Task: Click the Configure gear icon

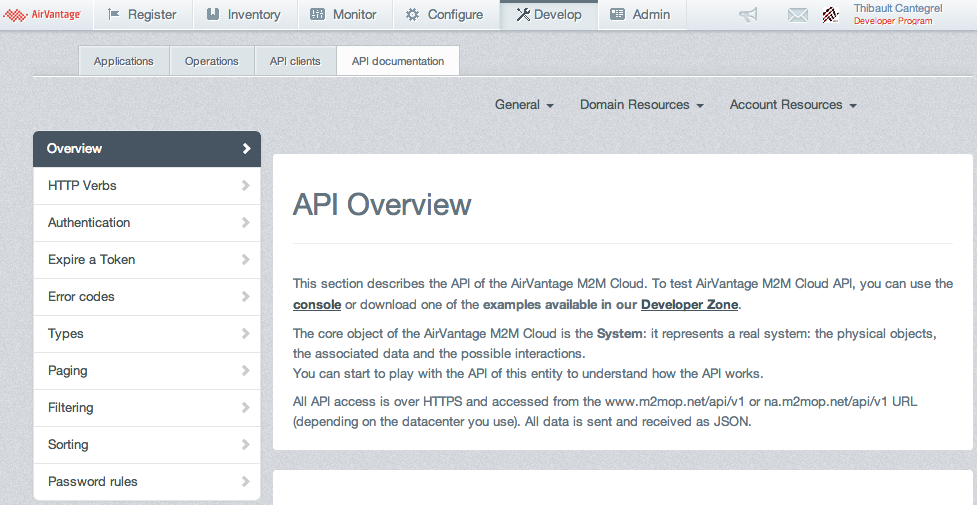Action: (412, 14)
